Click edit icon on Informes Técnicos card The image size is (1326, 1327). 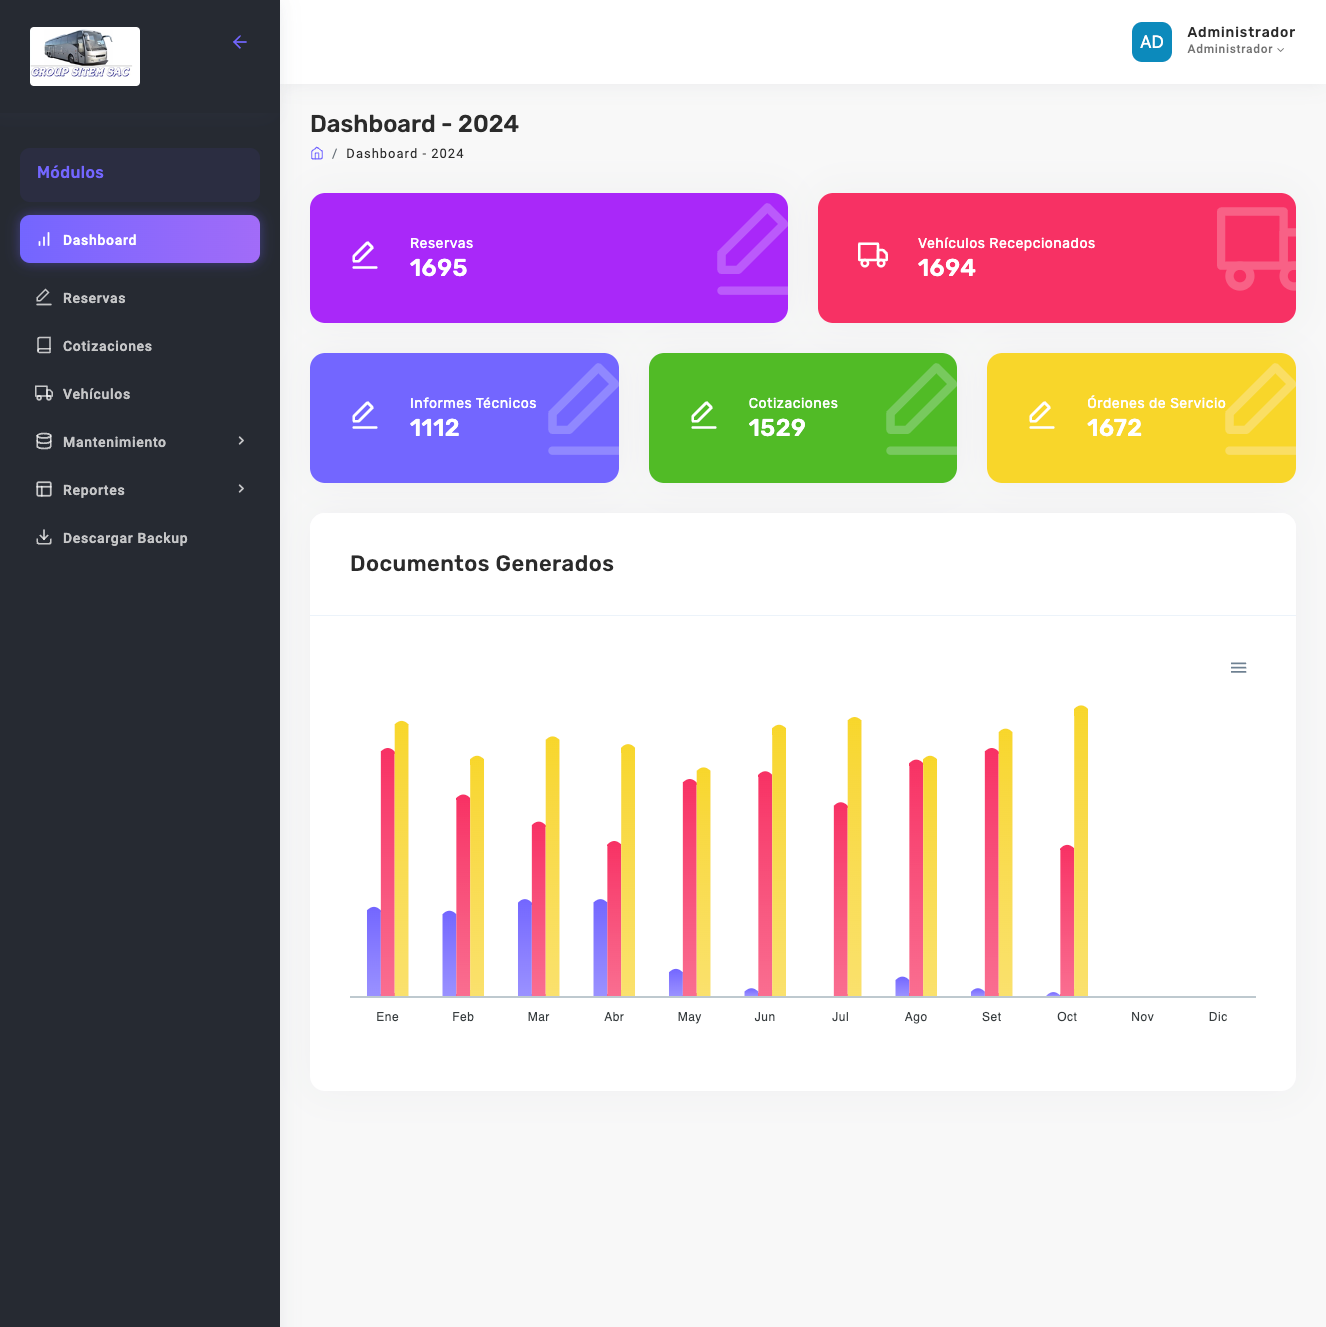coord(365,416)
